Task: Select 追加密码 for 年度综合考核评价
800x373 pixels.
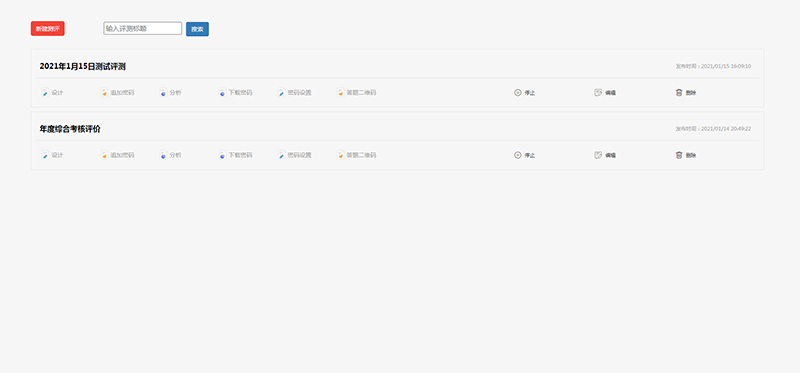Action: (x=117, y=155)
